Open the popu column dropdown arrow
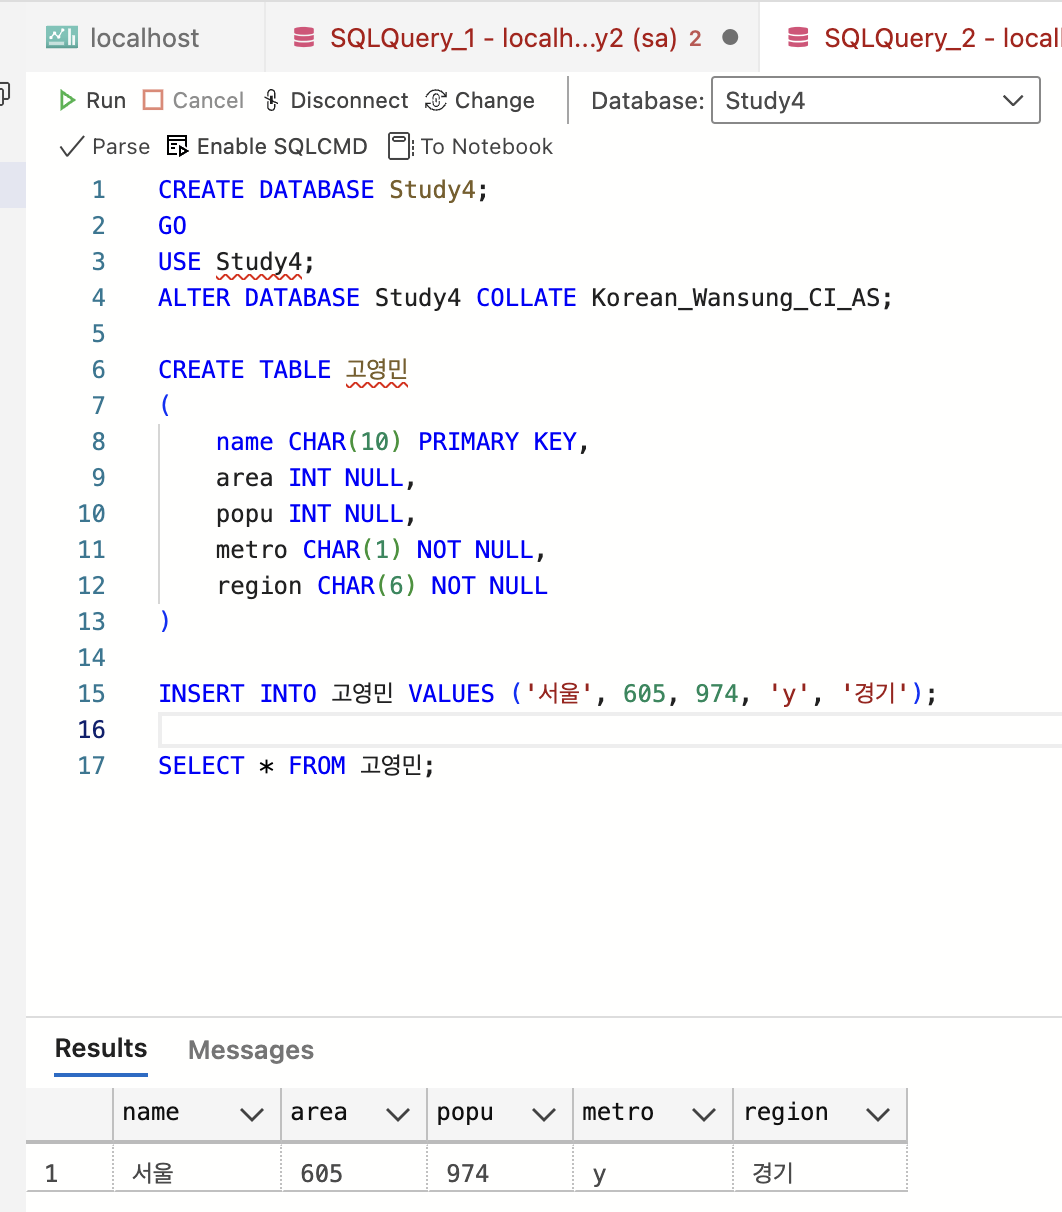The width and height of the screenshot is (1062, 1212). (x=544, y=1114)
